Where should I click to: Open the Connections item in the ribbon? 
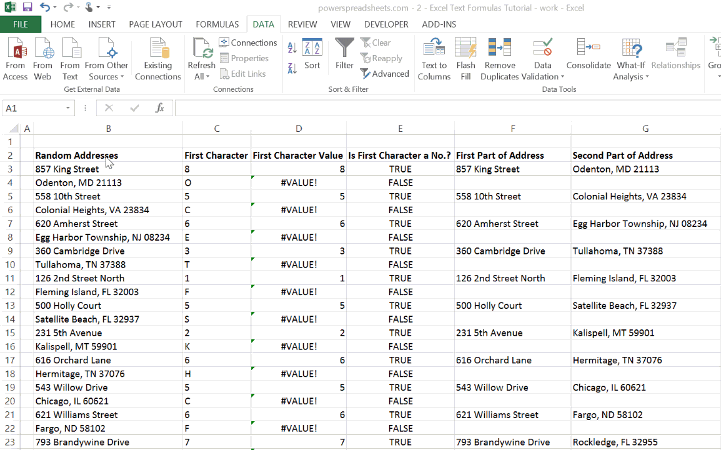[248, 43]
